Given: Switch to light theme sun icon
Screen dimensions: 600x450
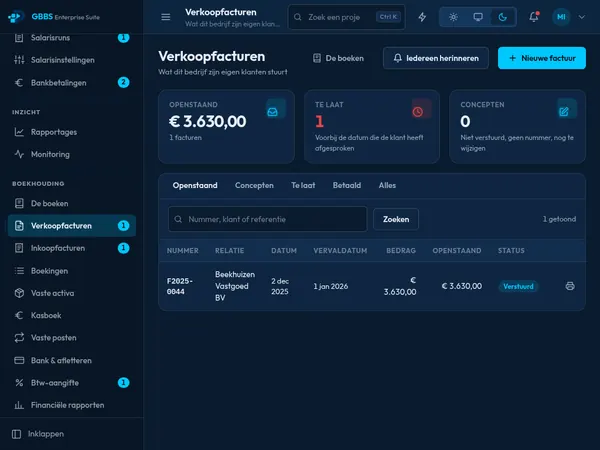Looking at the screenshot, I should tap(453, 17).
